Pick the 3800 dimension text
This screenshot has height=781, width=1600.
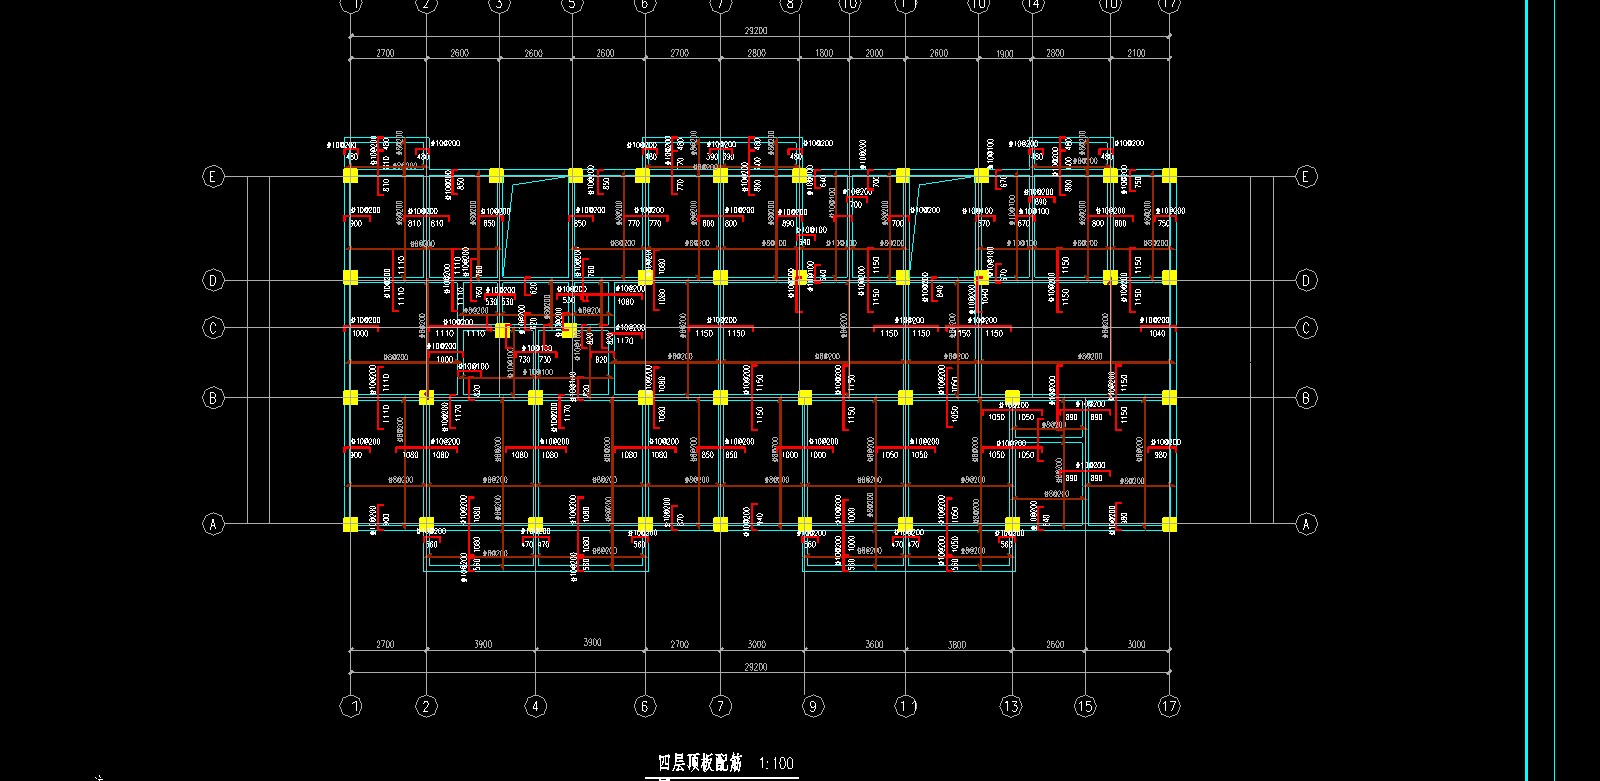click(x=957, y=645)
